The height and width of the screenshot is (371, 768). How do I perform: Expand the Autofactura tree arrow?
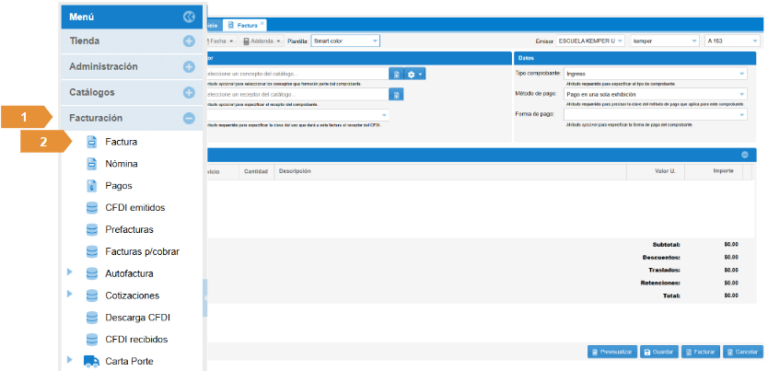[x=69, y=272]
